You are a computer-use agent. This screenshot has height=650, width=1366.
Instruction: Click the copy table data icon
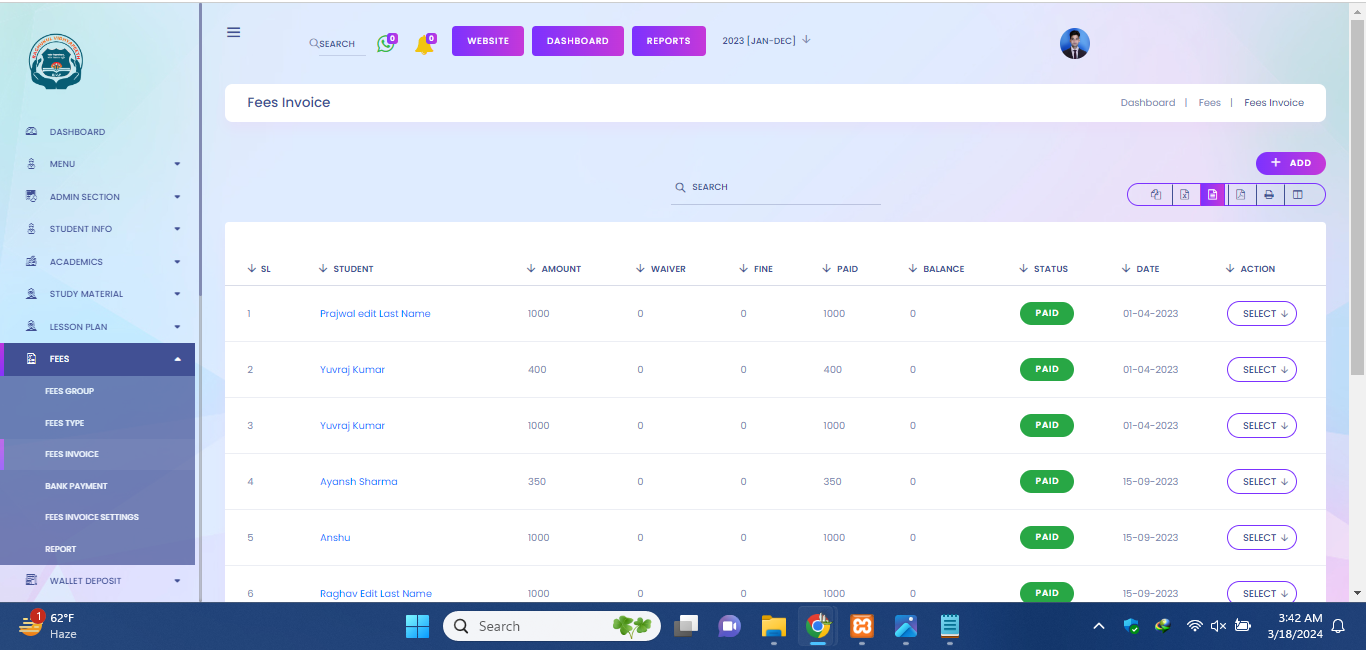[x=1156, y=195]
